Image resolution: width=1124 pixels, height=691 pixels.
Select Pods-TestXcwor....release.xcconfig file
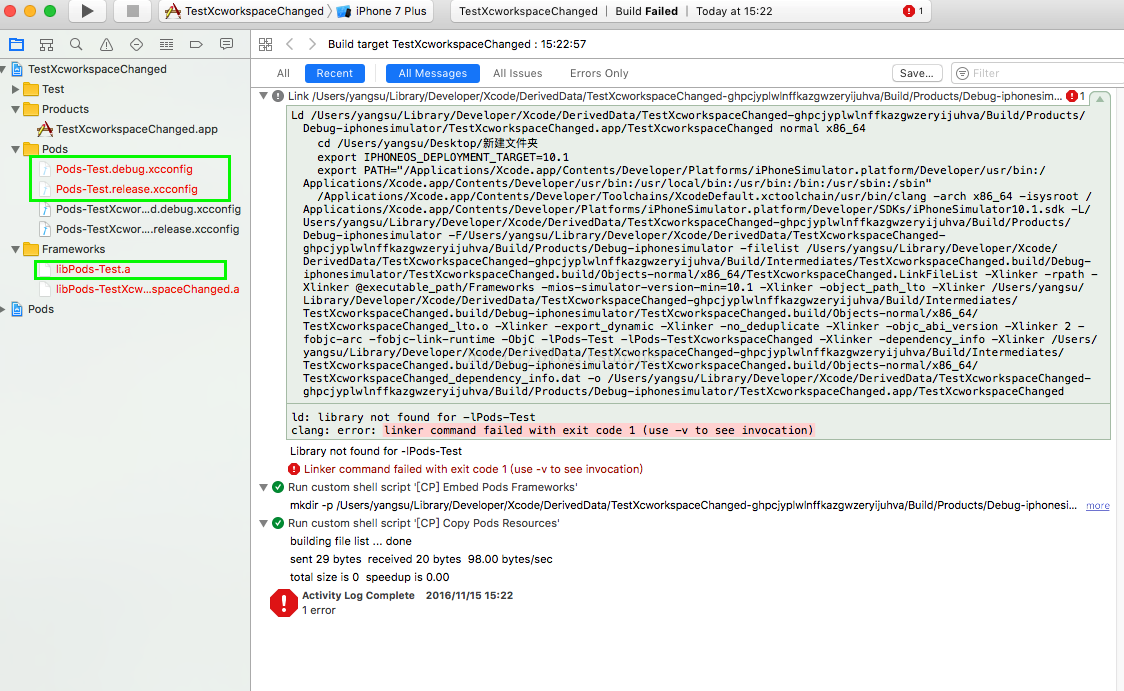click(x=148, y=229)
